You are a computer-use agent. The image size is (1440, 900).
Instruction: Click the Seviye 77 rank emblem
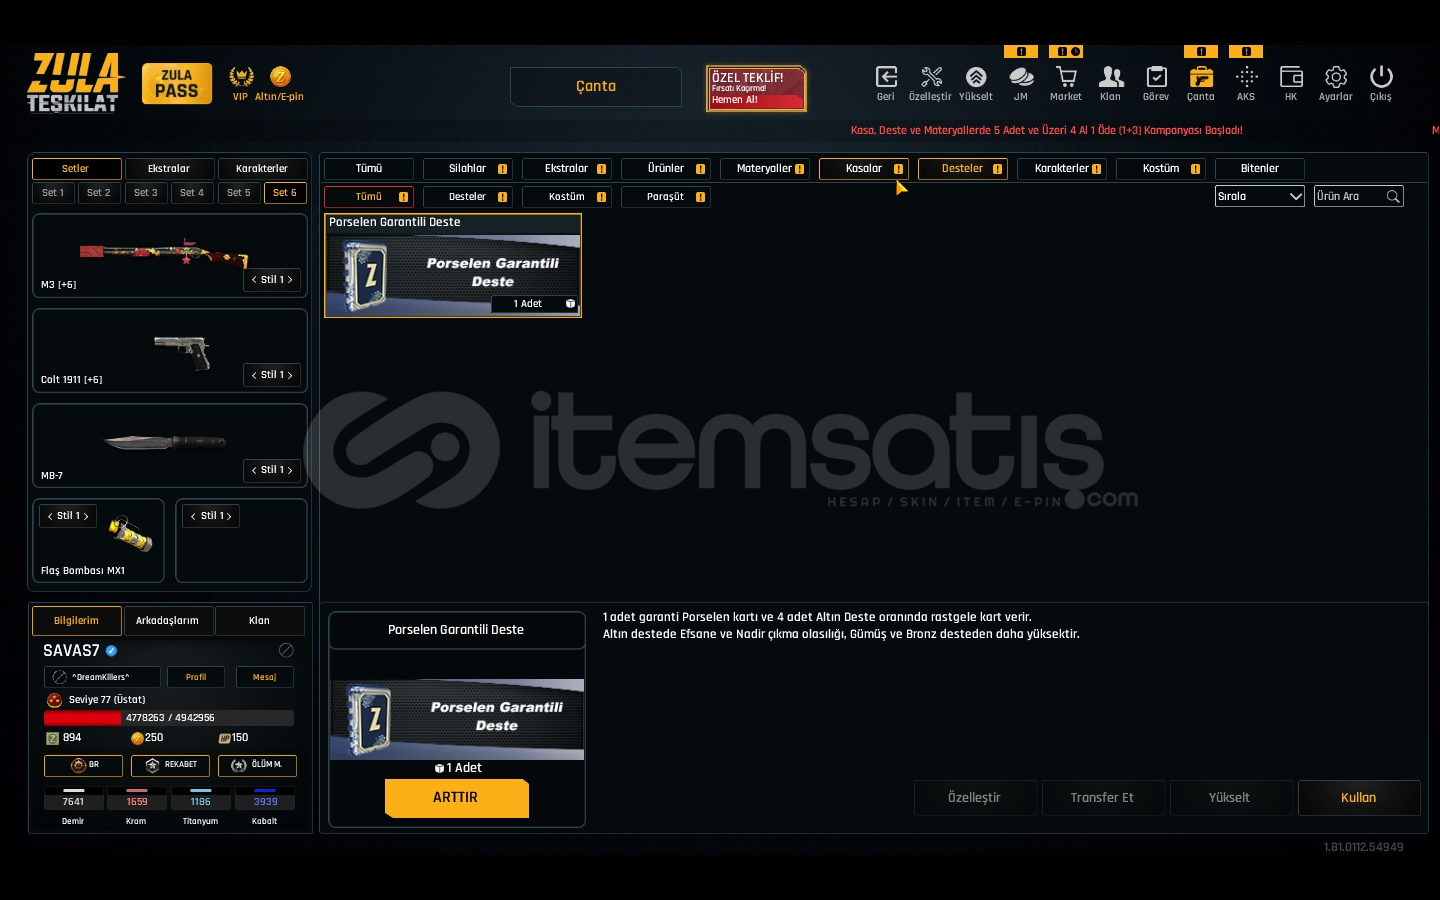point(55,700)
